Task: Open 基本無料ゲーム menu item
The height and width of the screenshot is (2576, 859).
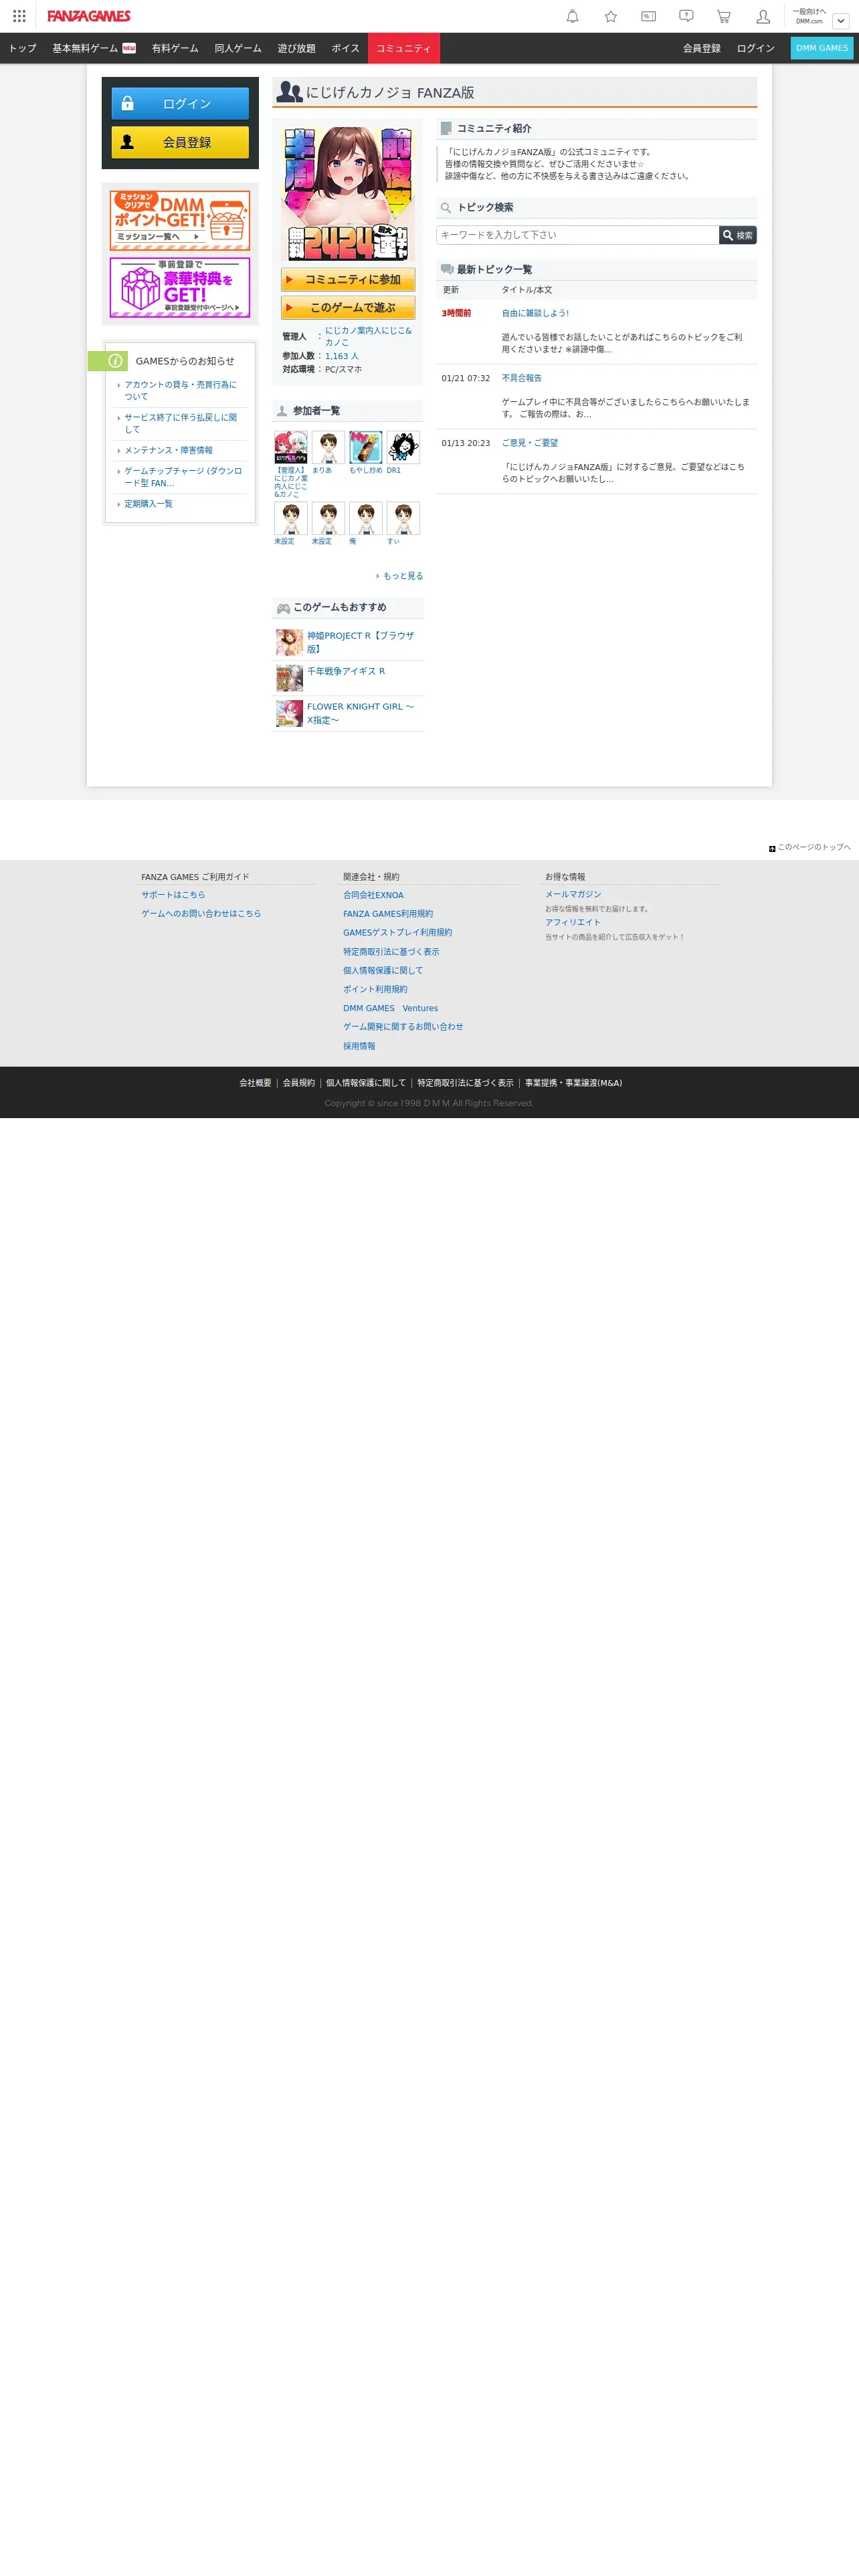Action: point(94,48)
